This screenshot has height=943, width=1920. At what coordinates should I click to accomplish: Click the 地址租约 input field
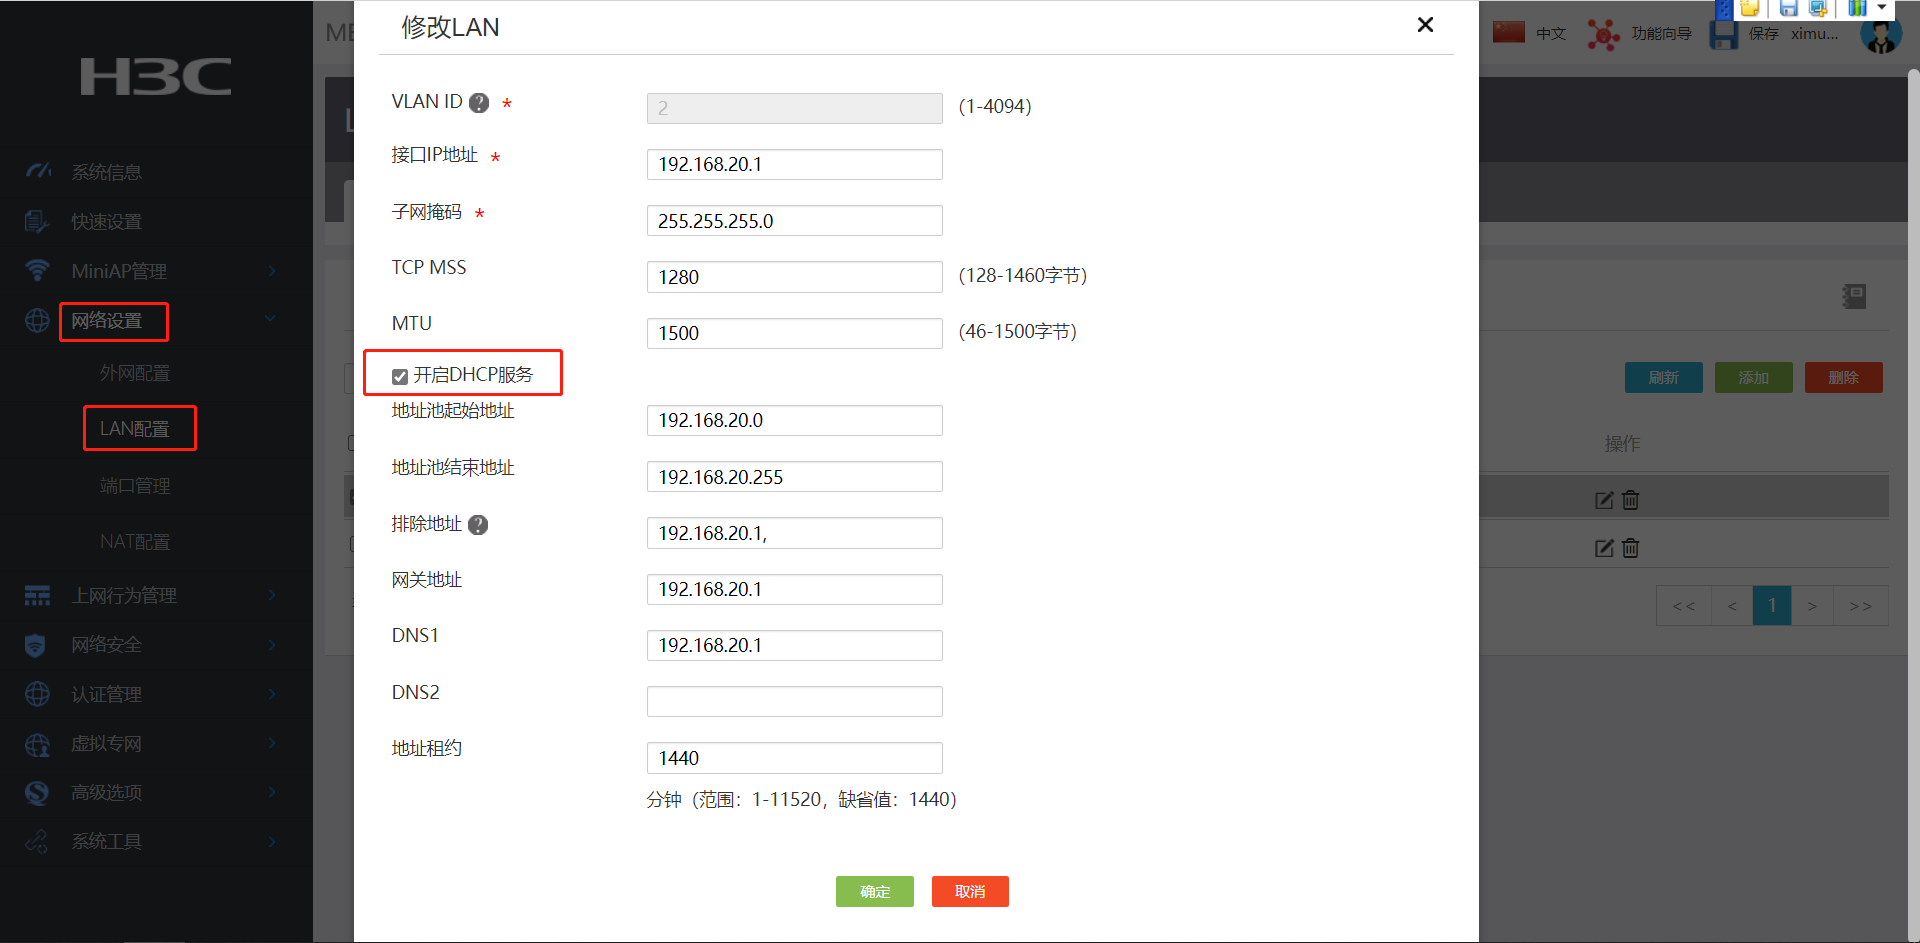point(795,758)
